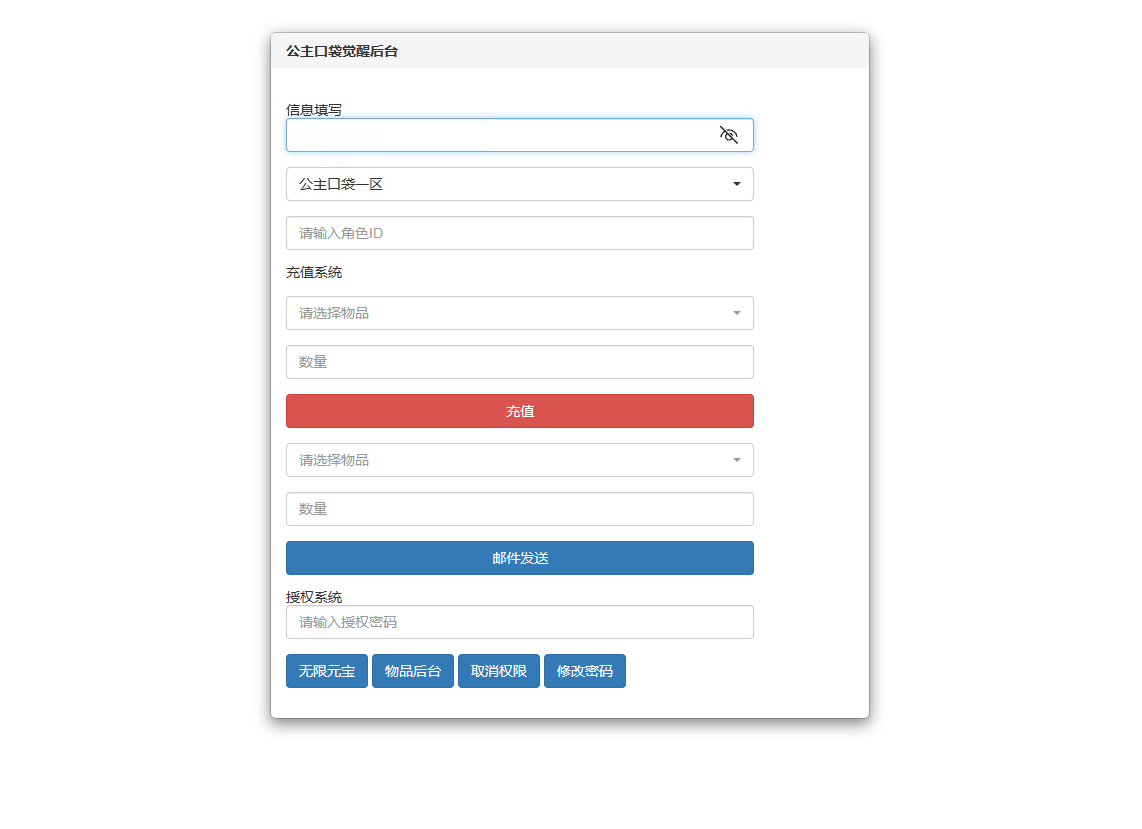Viewport: 1142px width, 829px height.
Task: Click the 数量 field above 邮件发送 button
Action: (x=519, y=509)
